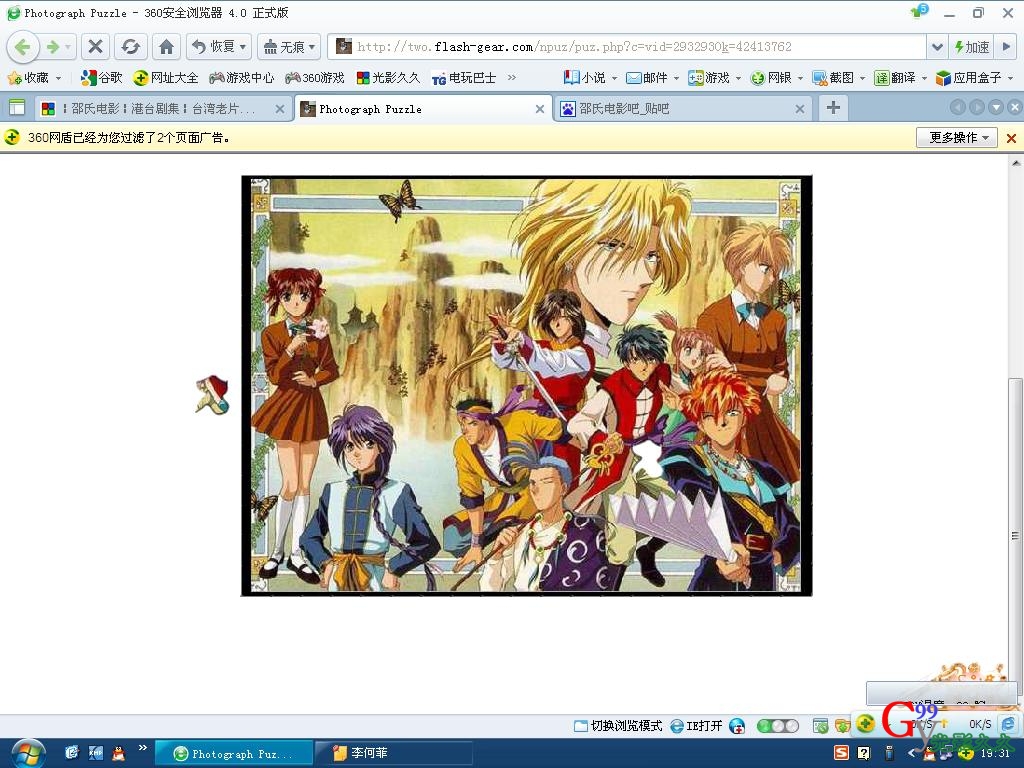Expand the 无痕 dropdown arrow
This screenshot has height=768, width=1024.
pos(313,47)
